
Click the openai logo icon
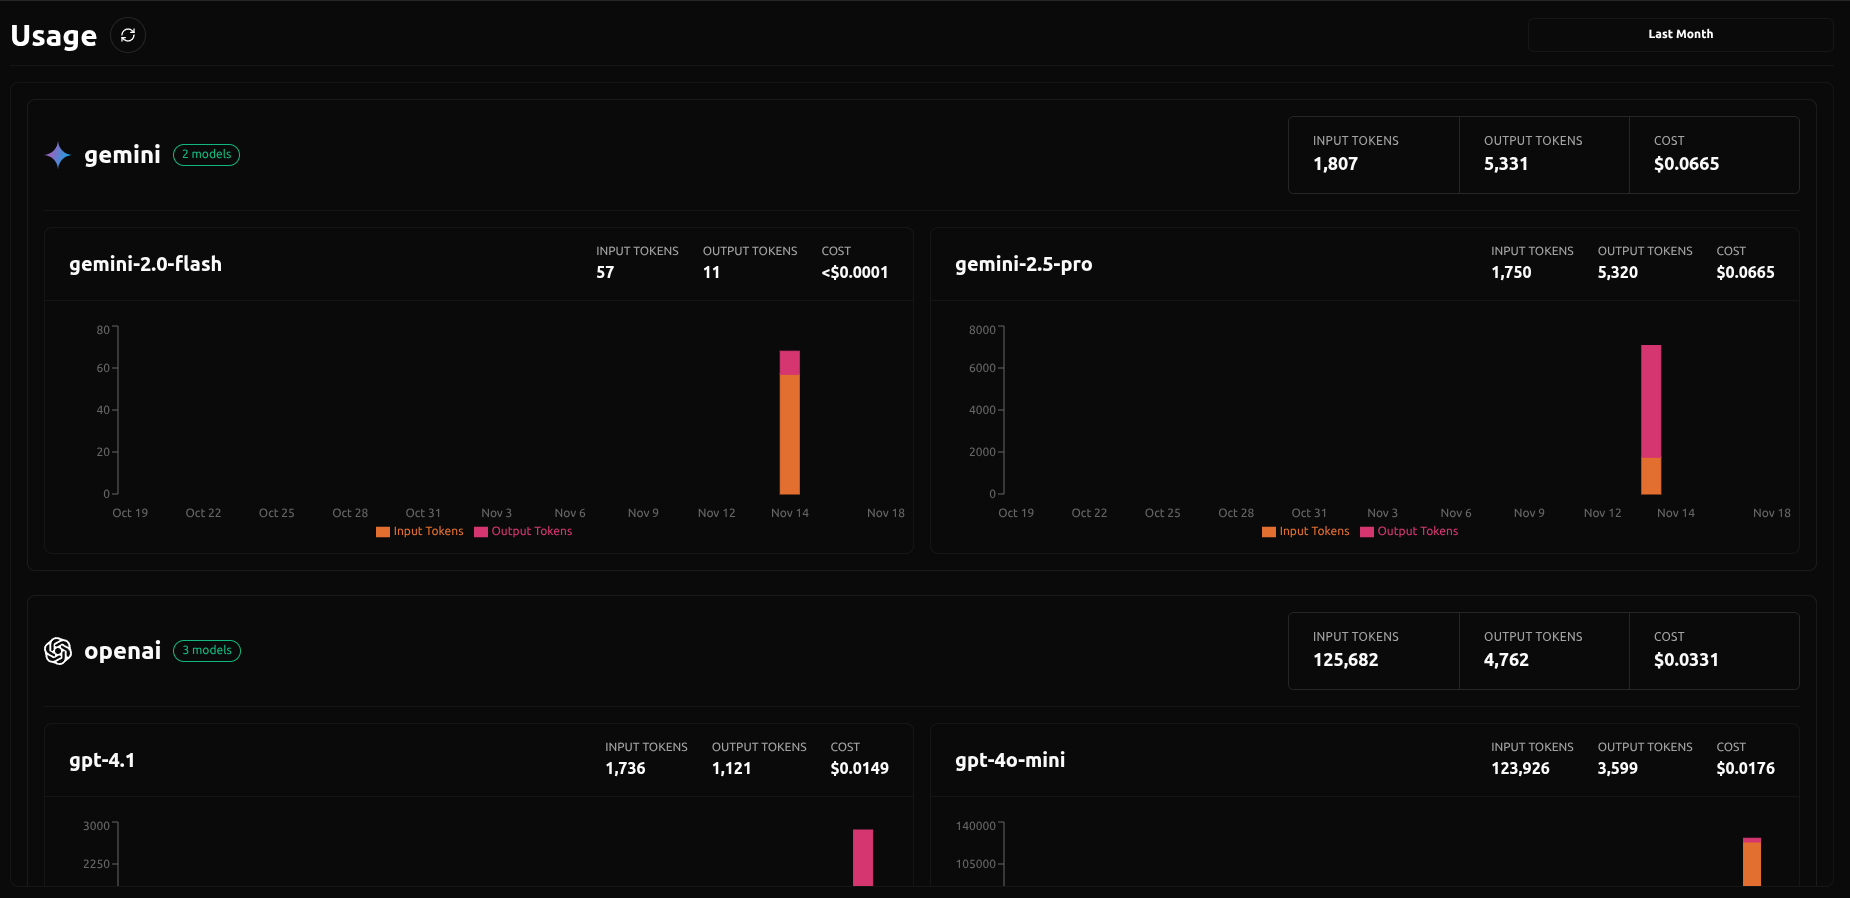tap(58, 651)
